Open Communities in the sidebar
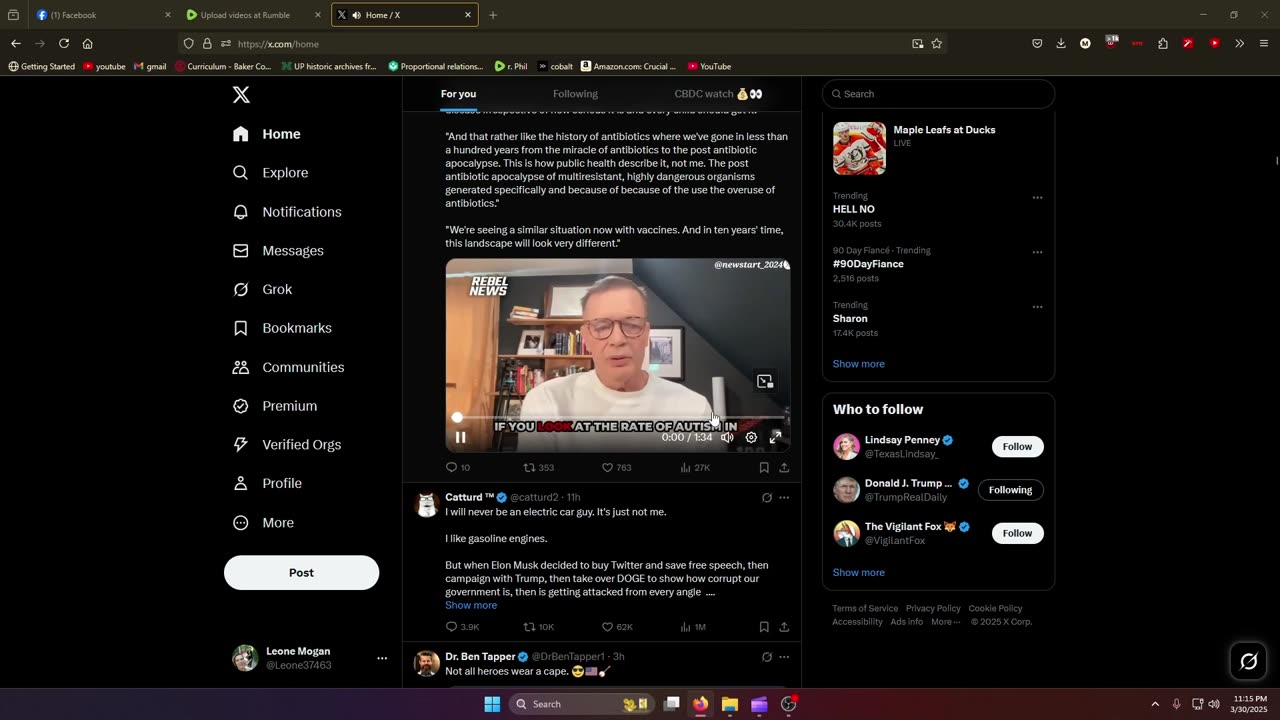Image resolution: width=1280 pixels, height=720 pixels. (x=288, y=367)
